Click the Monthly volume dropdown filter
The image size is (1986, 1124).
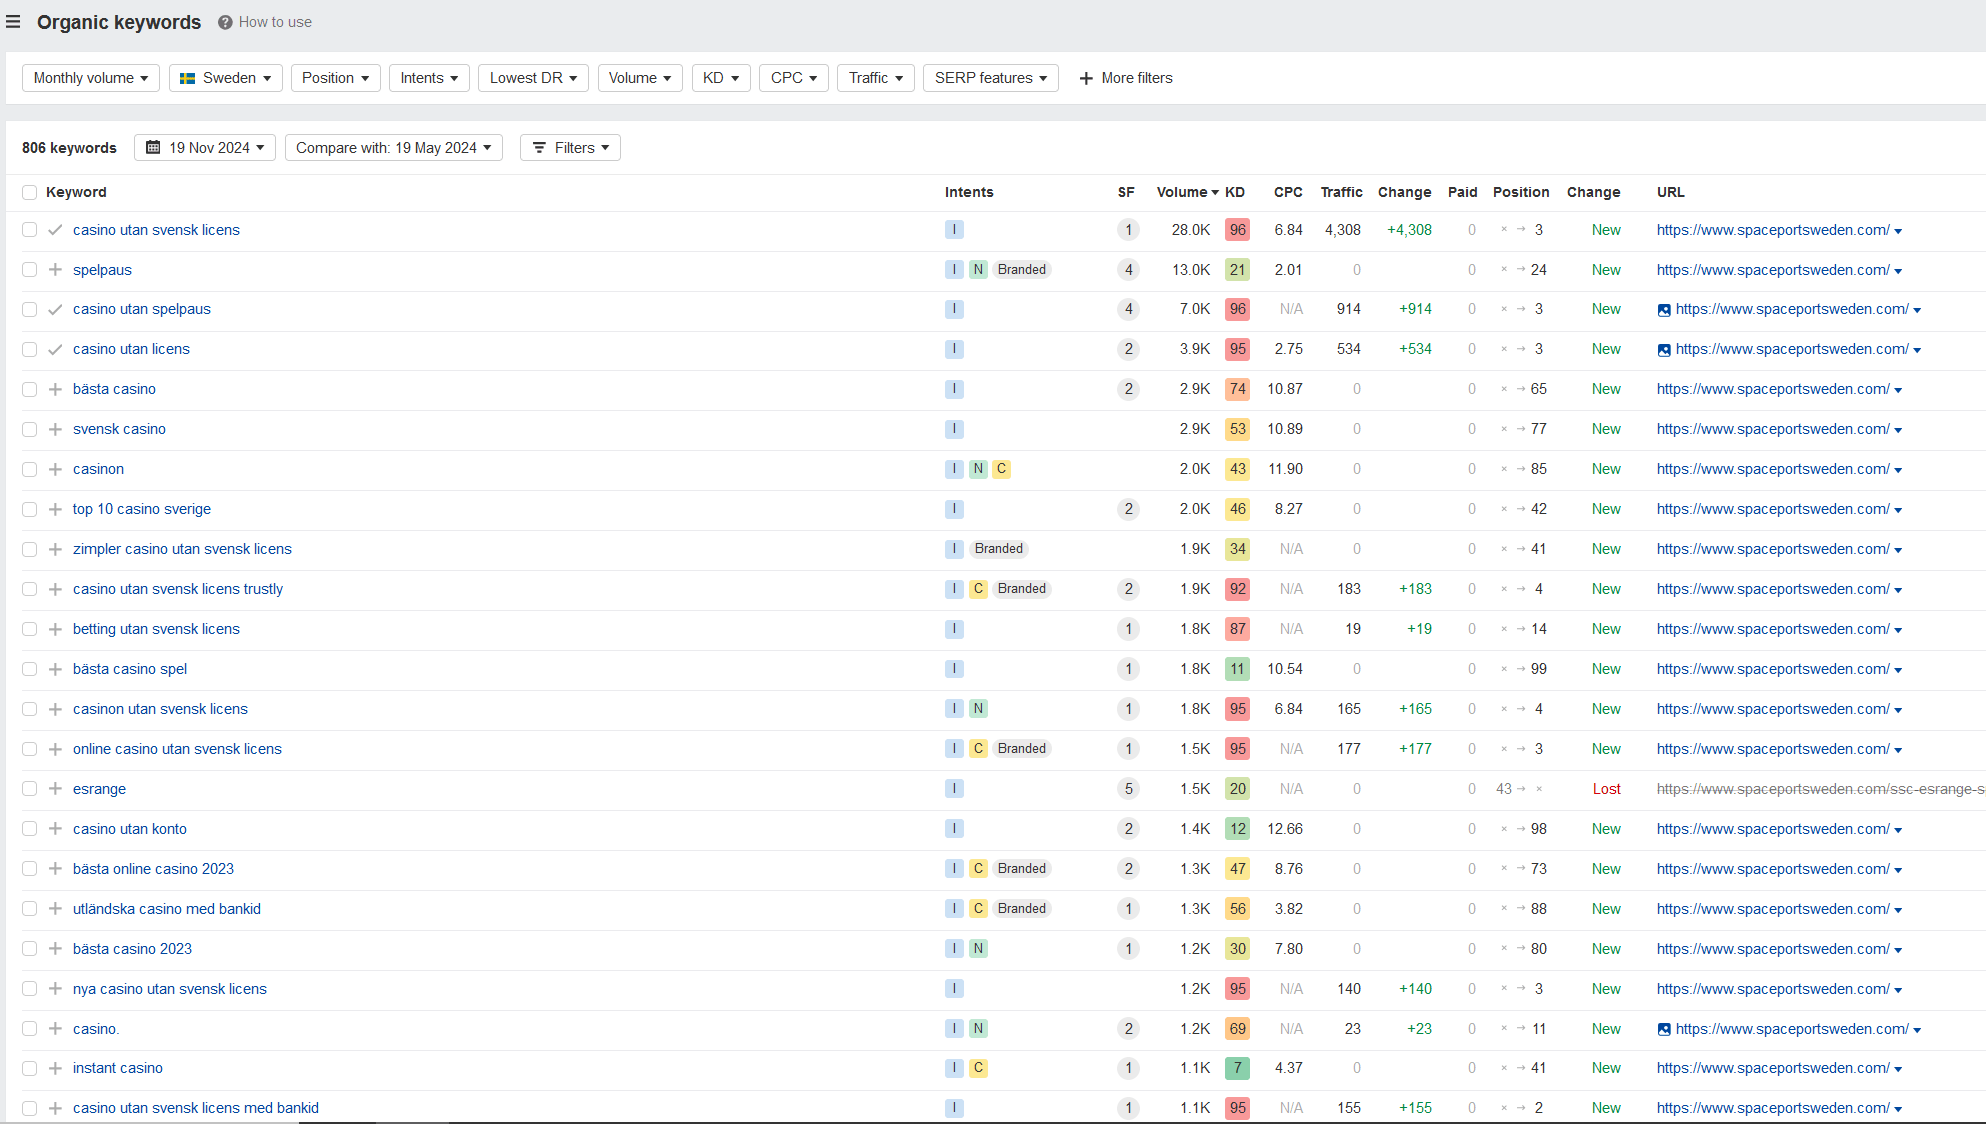pos(89,78)
